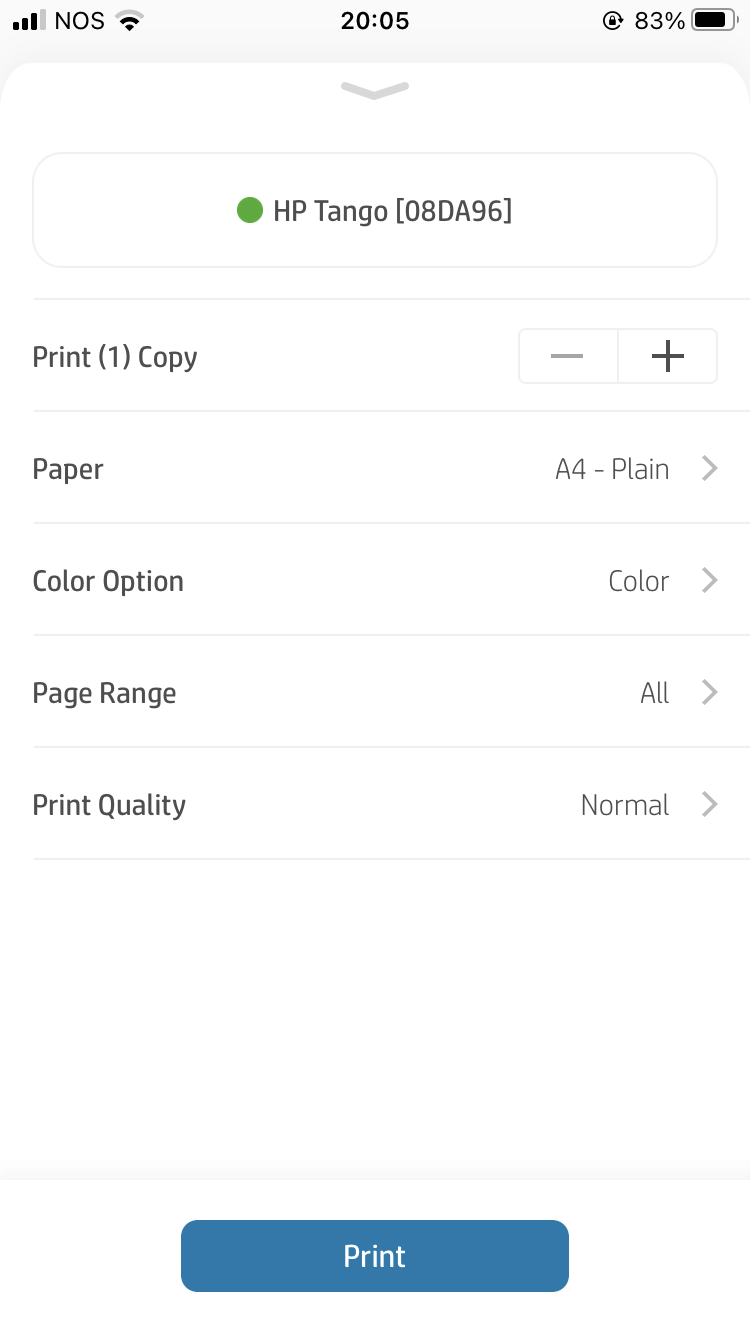Expand Paper options chevron
Screen dimensions: 750x1334
709,468
